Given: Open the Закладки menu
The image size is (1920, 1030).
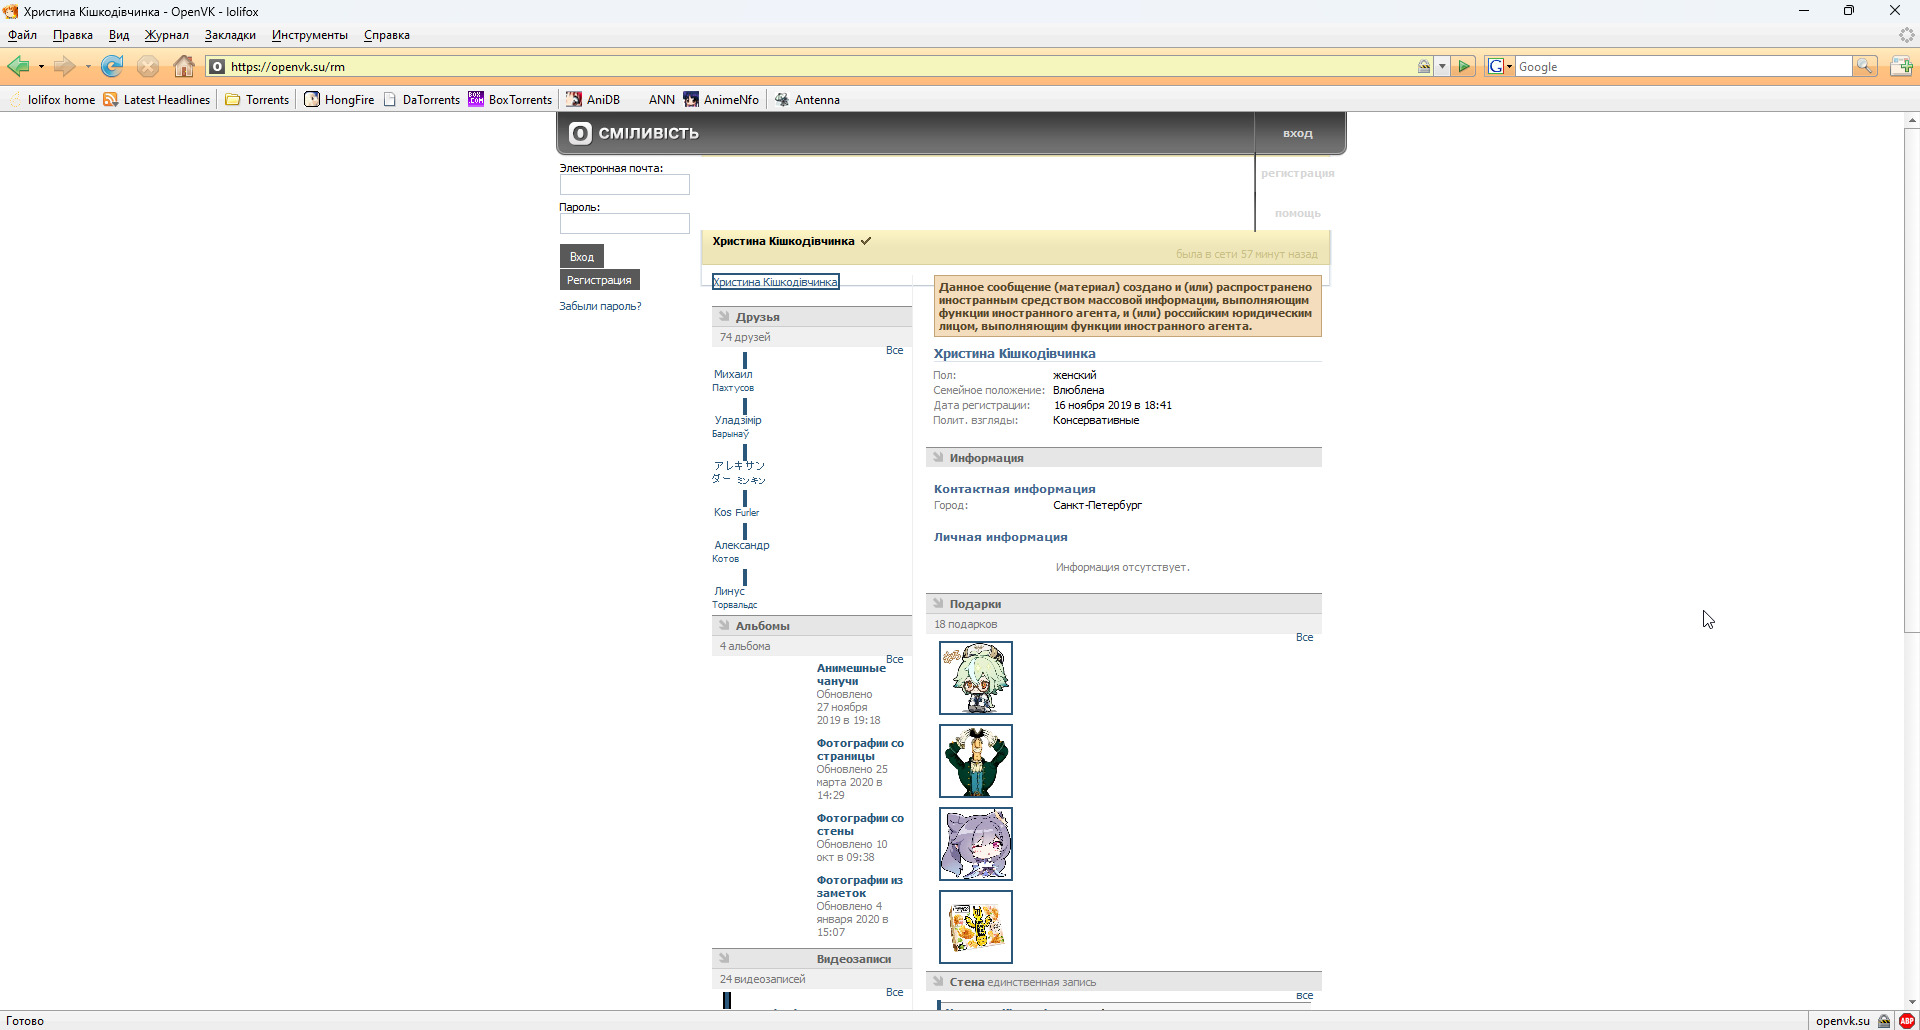Looking at the screenshot, I should pyautogui.click(x=230, y=35).
